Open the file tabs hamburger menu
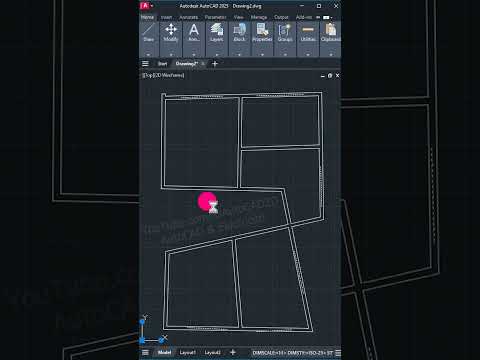 click(145, 63)
